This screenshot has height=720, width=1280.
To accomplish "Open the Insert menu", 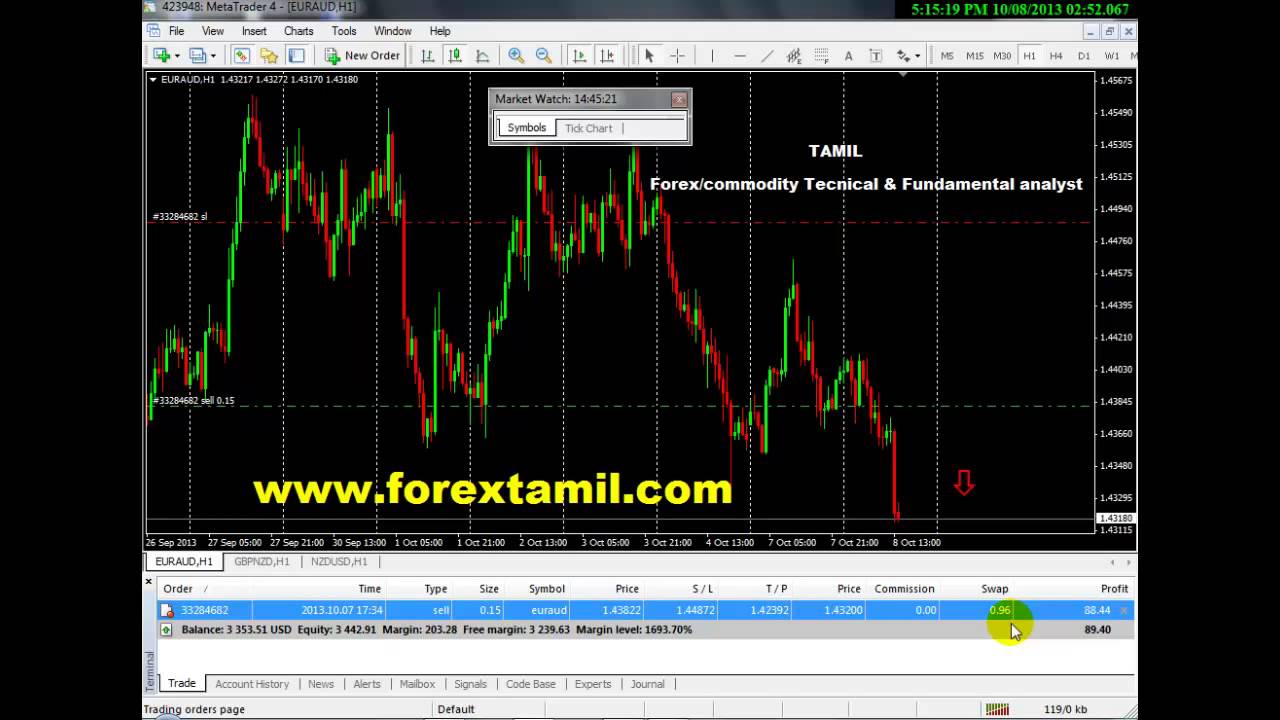I will (254, 31).
